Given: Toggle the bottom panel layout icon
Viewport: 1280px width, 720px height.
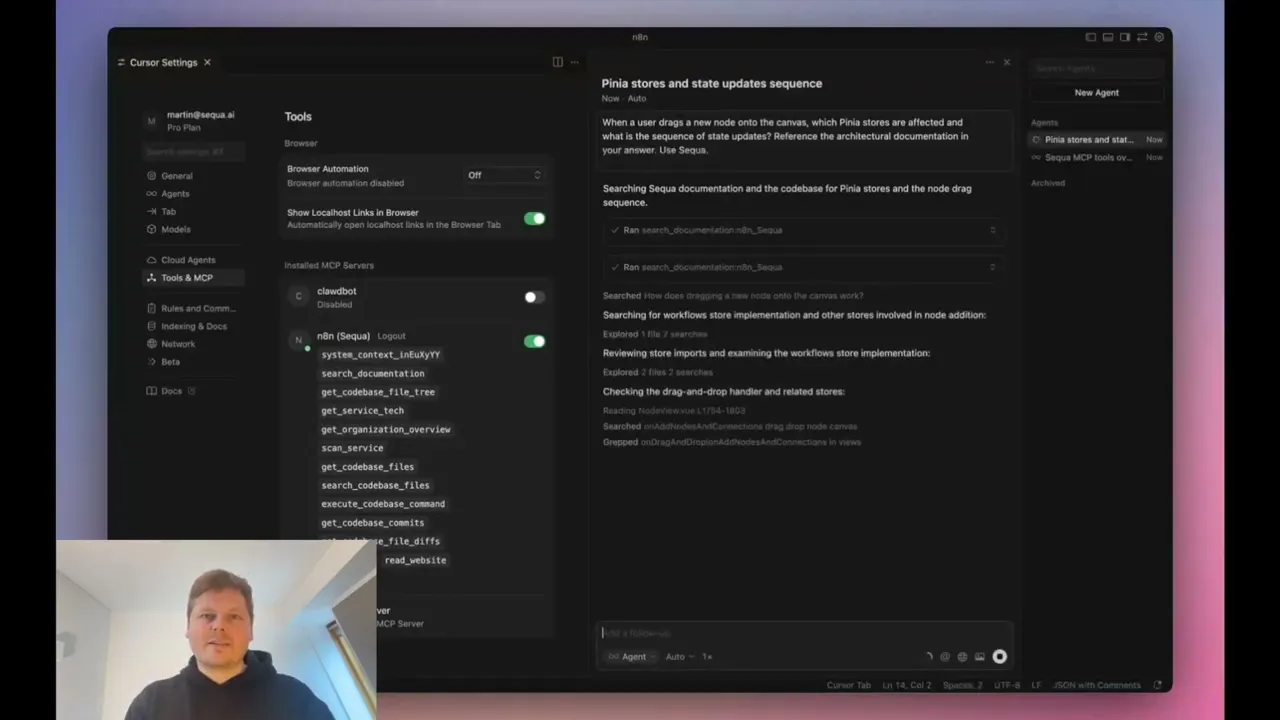Looking at the screenshot, I should [1108, 37].
